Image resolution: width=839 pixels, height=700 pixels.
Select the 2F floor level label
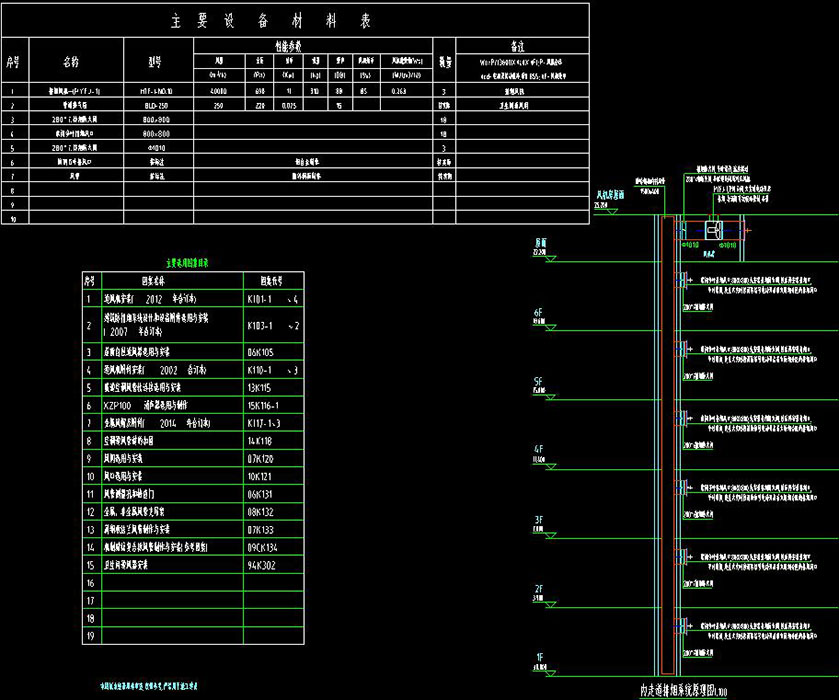tap(538, 589)
